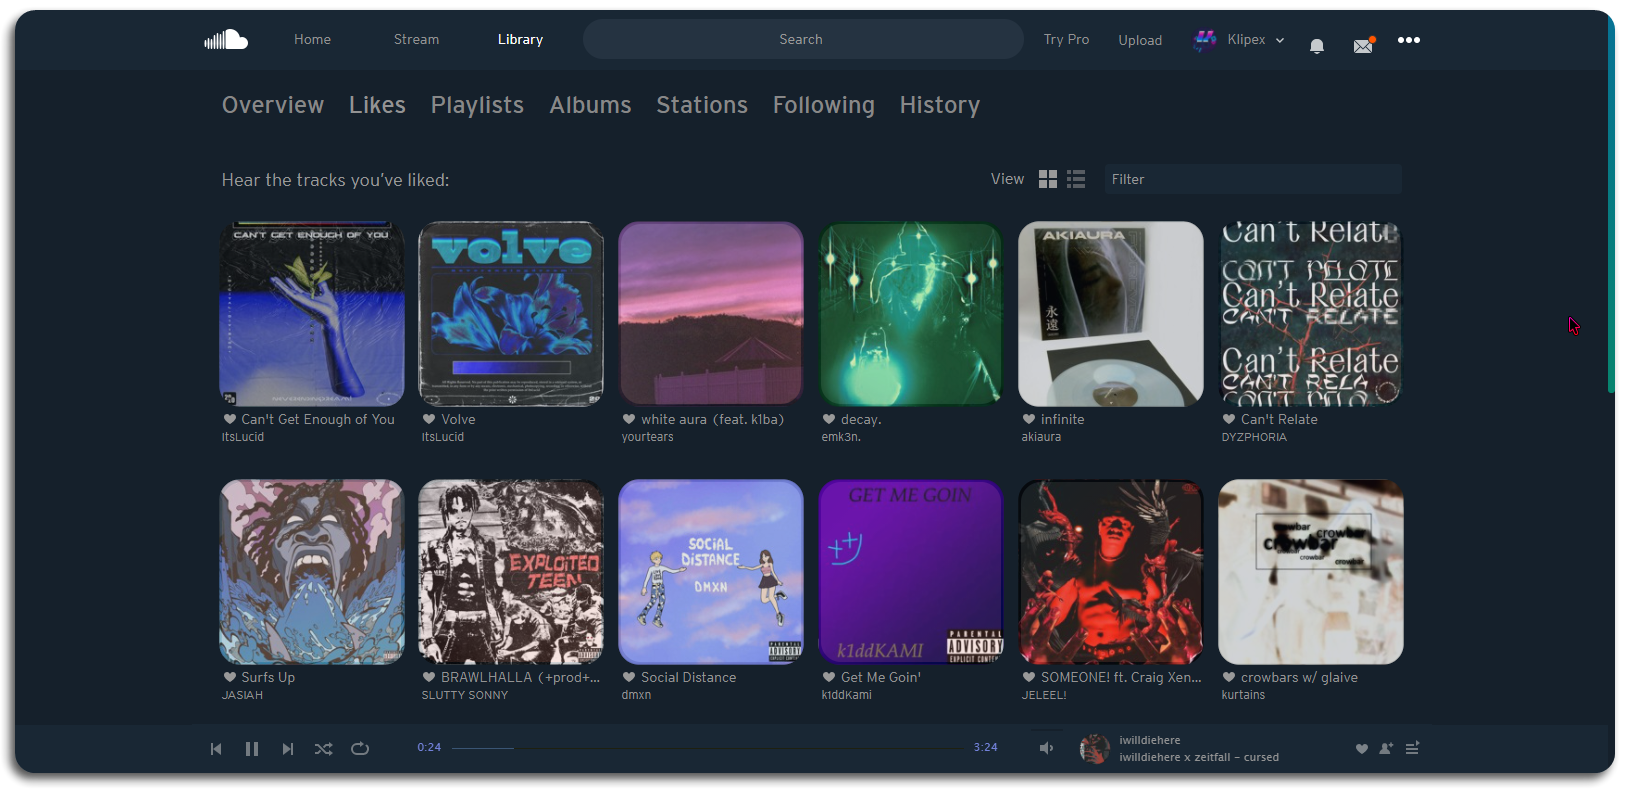The image size is (1625, 789).
Task: Follow the iwilldiehere artist from player
Action: (x=1386, y=748)
